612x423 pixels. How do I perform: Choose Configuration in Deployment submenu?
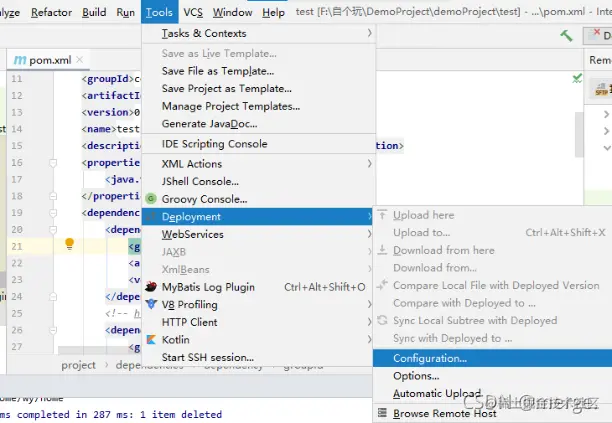[493, 358]
